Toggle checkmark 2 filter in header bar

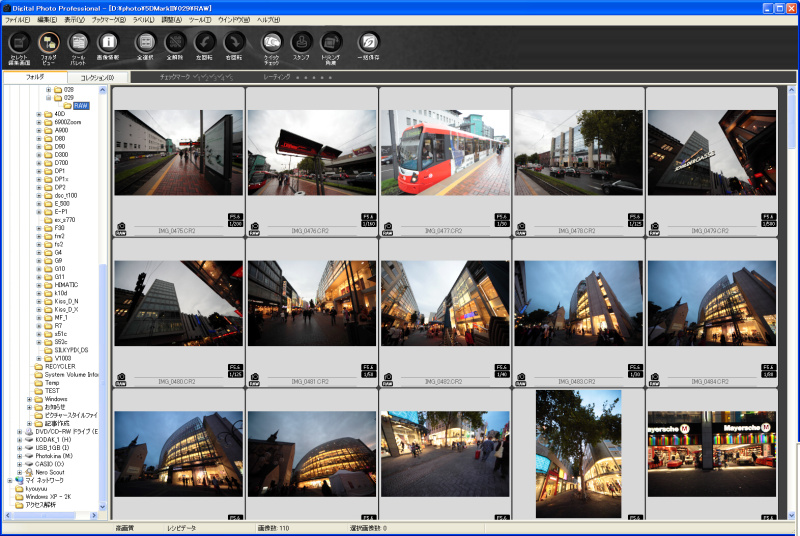tap(204, 78)
